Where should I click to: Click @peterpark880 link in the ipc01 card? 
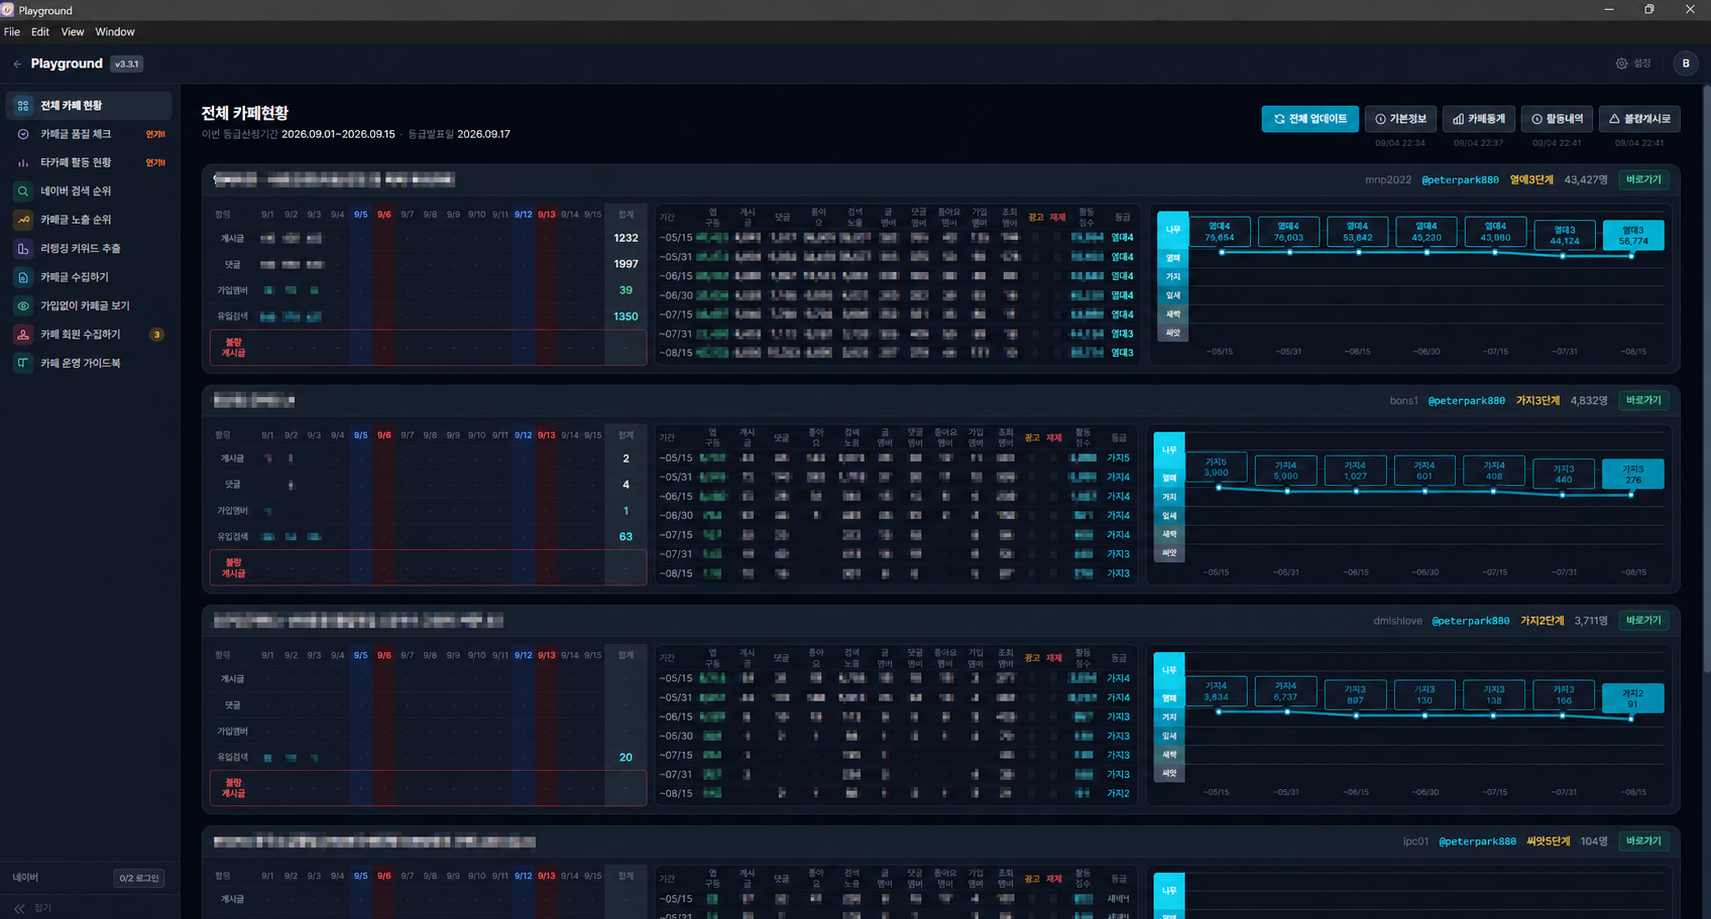1477,842
